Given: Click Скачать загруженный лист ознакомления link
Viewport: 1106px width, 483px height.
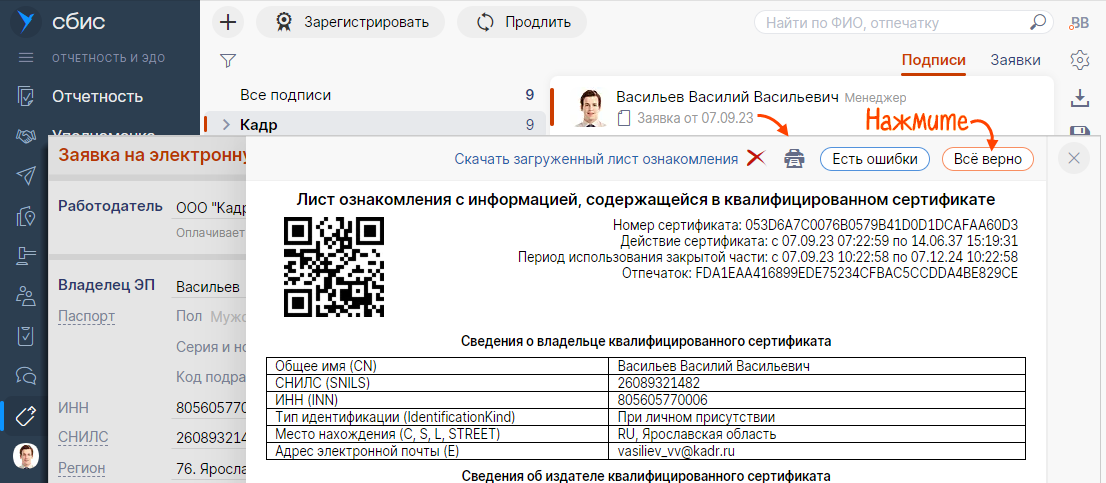Looking at the screenshot, I should click(x=595, y=158).
